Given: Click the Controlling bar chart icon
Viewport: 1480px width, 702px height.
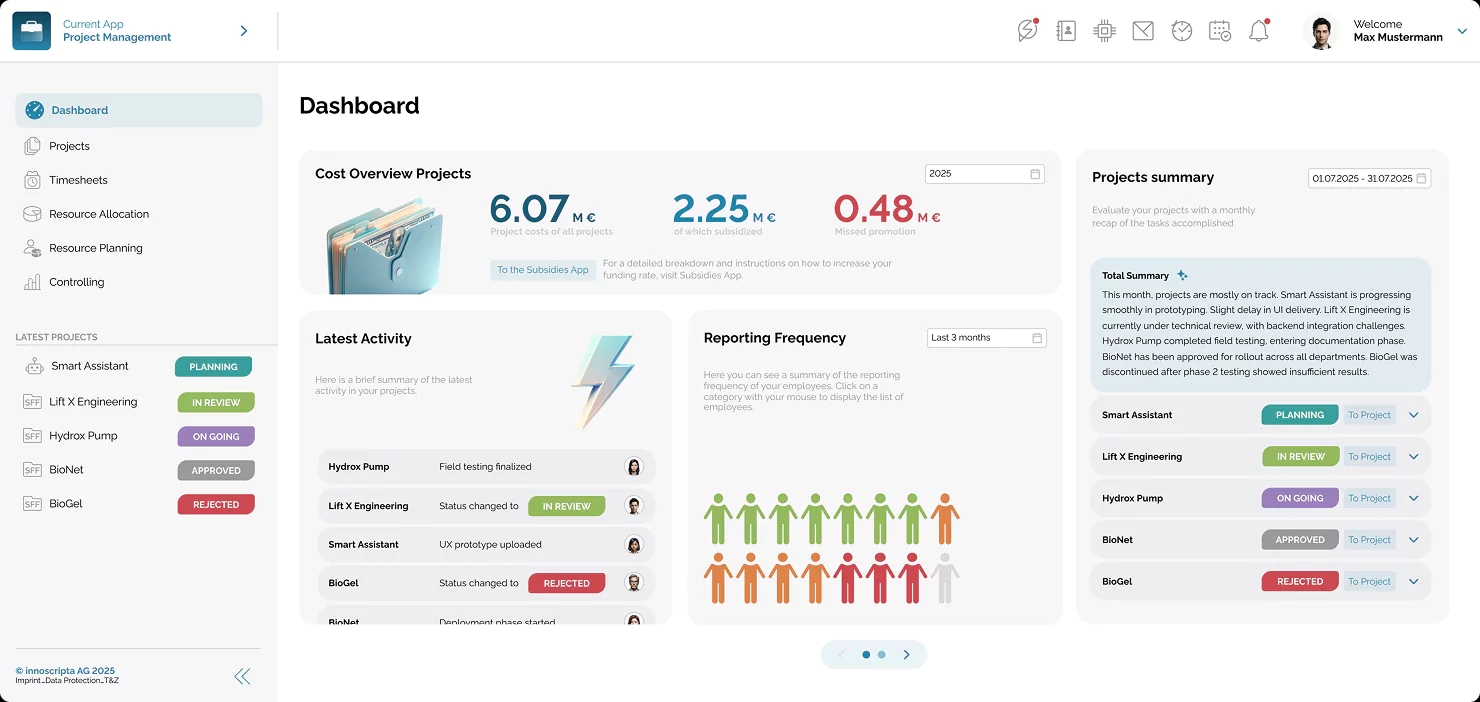Looking at the screenshot, I should click(x=32, y=282).
